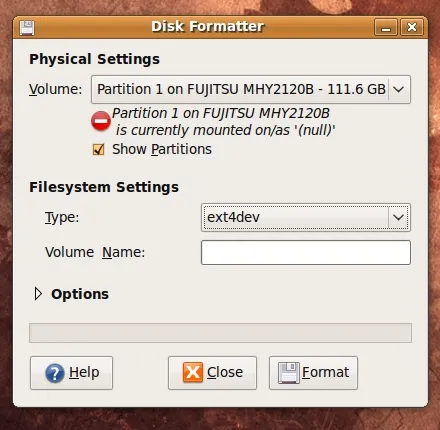Minimize the Disk Formatter window
This screenshot has height=430, width=440.
[386, 27]
